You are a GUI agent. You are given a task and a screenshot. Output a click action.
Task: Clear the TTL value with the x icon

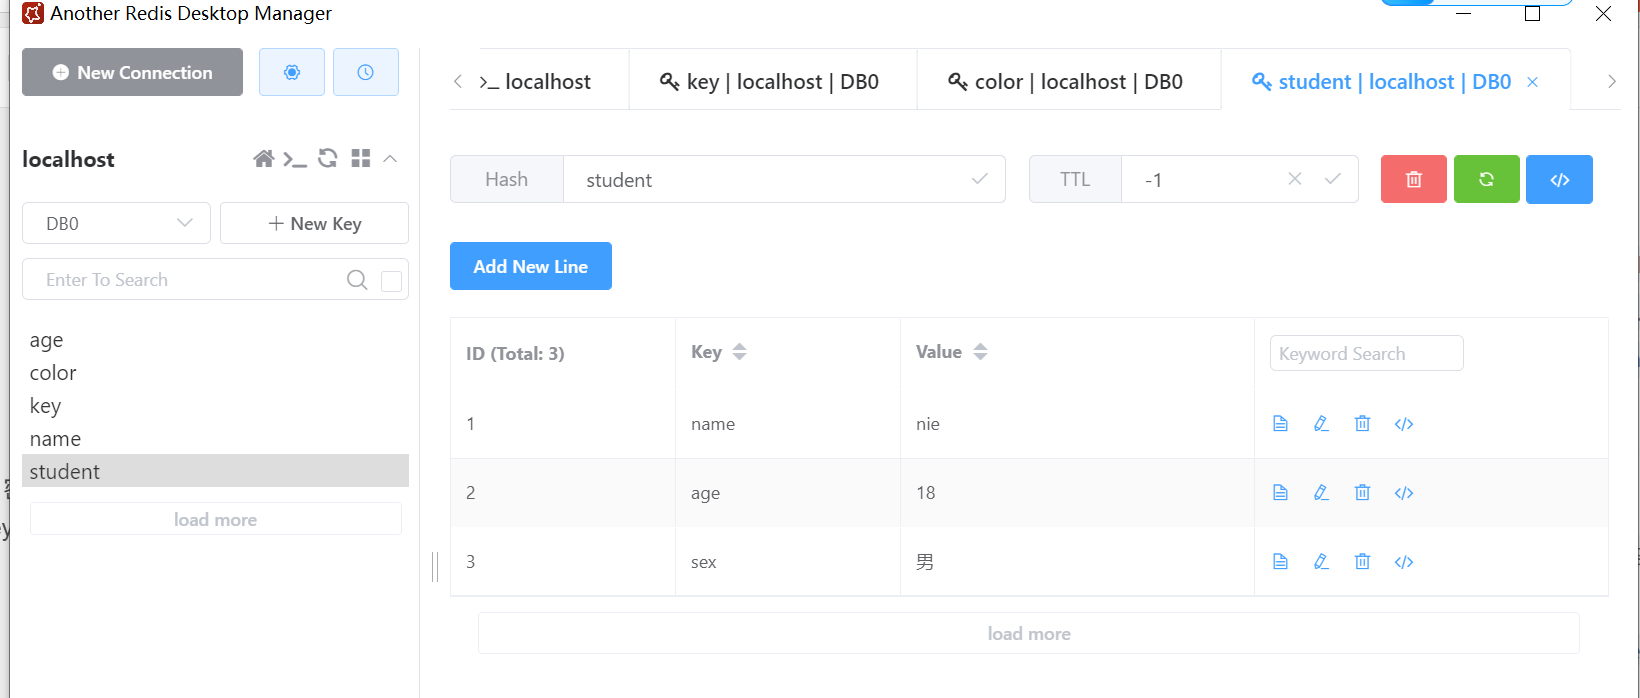coord(1295,178)
